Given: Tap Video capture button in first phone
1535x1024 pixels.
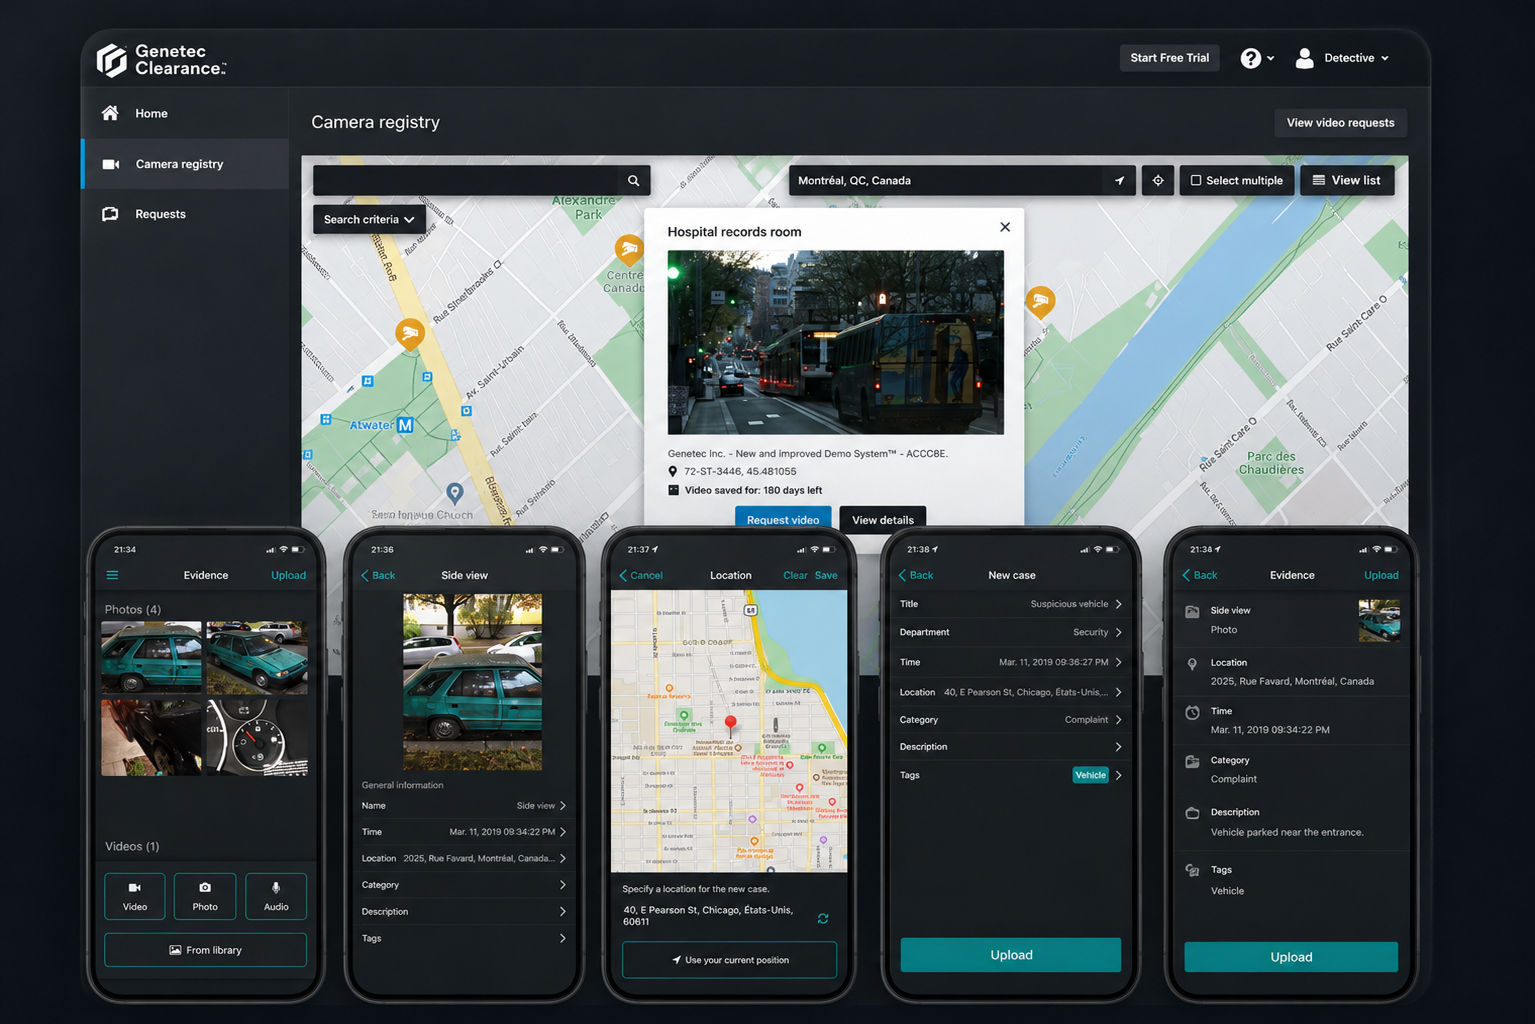Looking at the screenshot, I should point(135,896).
